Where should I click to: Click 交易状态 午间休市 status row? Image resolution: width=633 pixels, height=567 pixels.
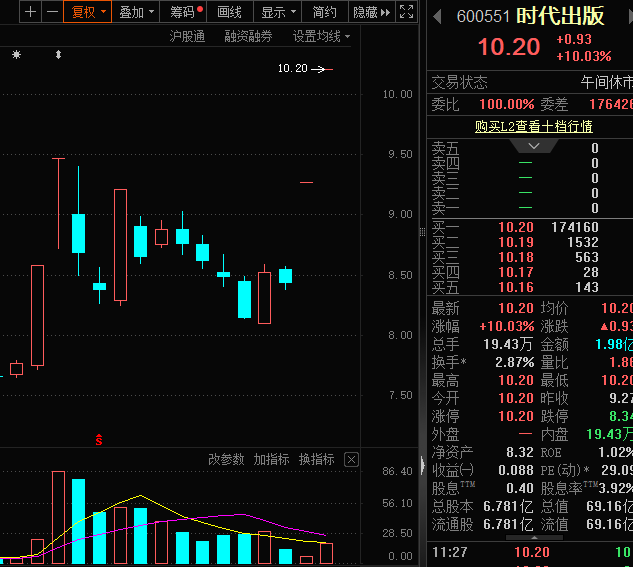coord(532,83)
